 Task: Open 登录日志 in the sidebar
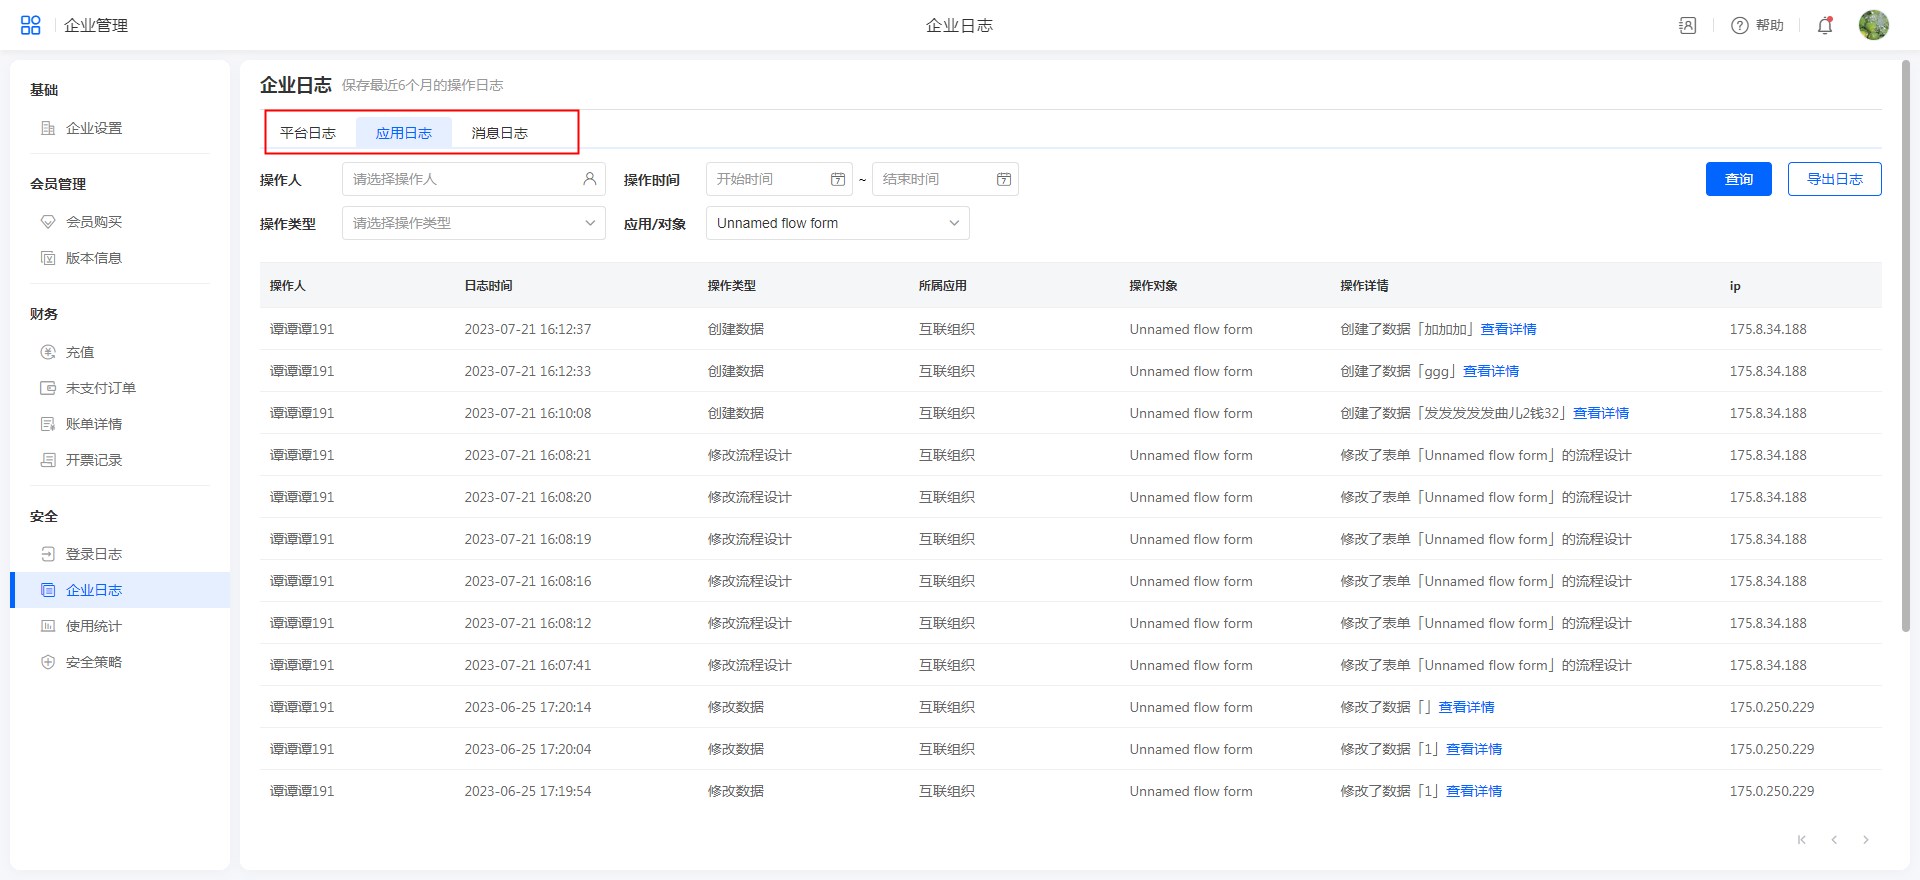[x=93, y=554]
